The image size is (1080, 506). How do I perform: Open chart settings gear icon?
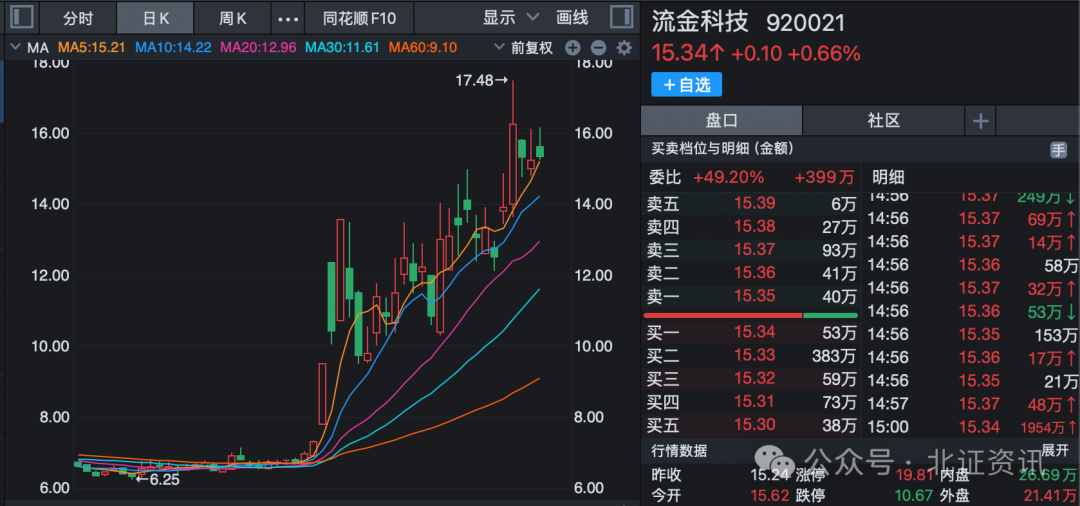[624, 47]
